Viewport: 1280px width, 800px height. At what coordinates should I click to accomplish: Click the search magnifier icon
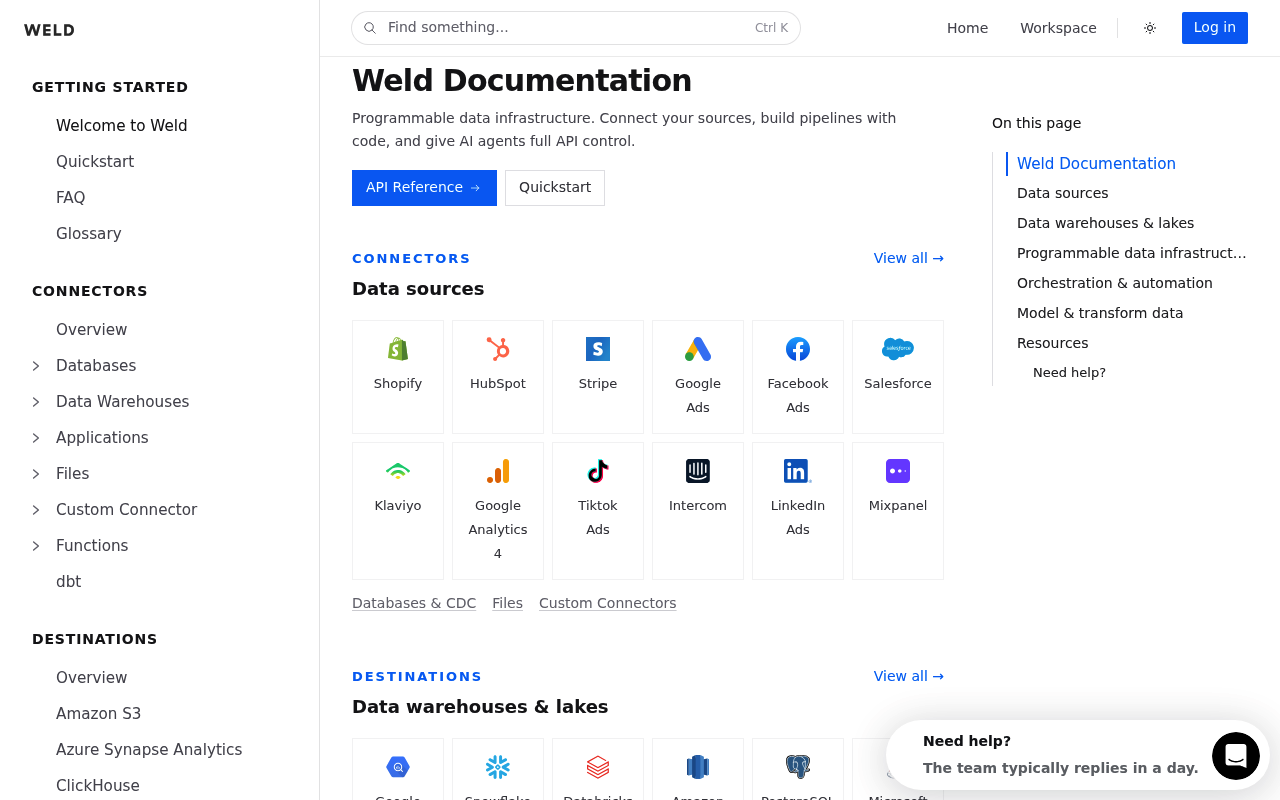[x=370, y=28]
